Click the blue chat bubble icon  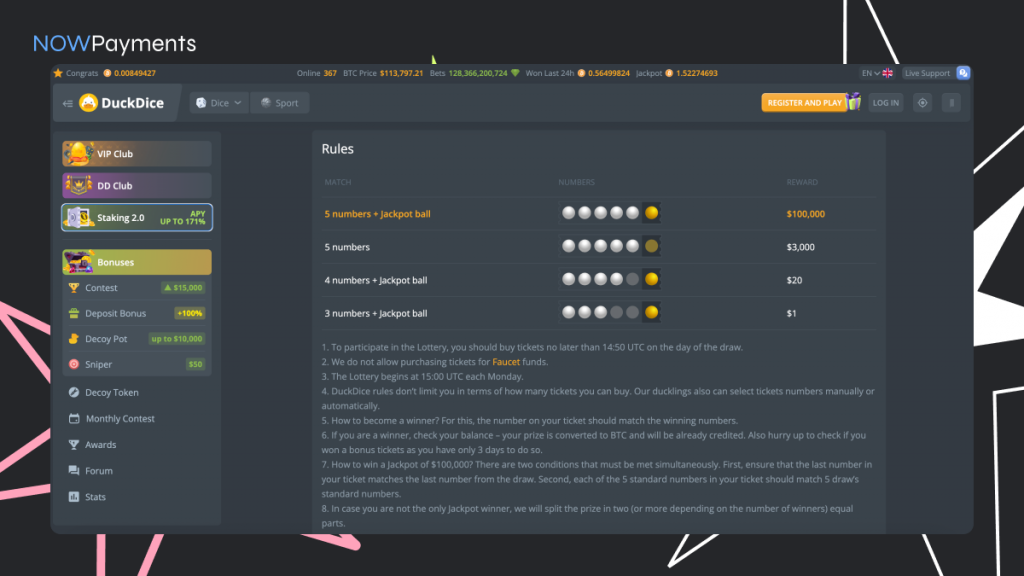coord(963,73)
